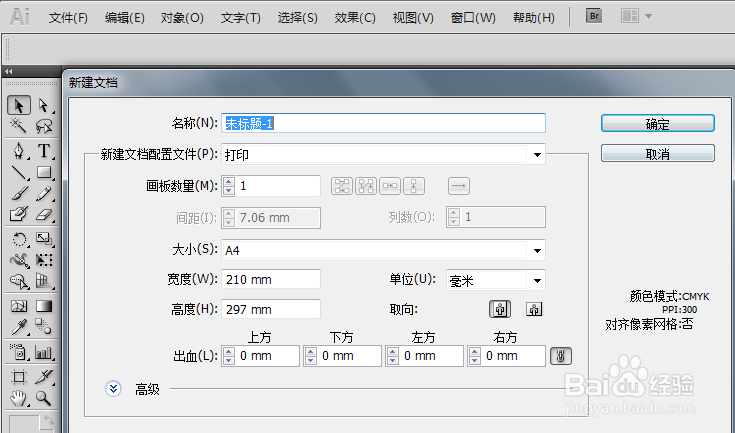Open the size A4 dropdown

tap(537, 251)
